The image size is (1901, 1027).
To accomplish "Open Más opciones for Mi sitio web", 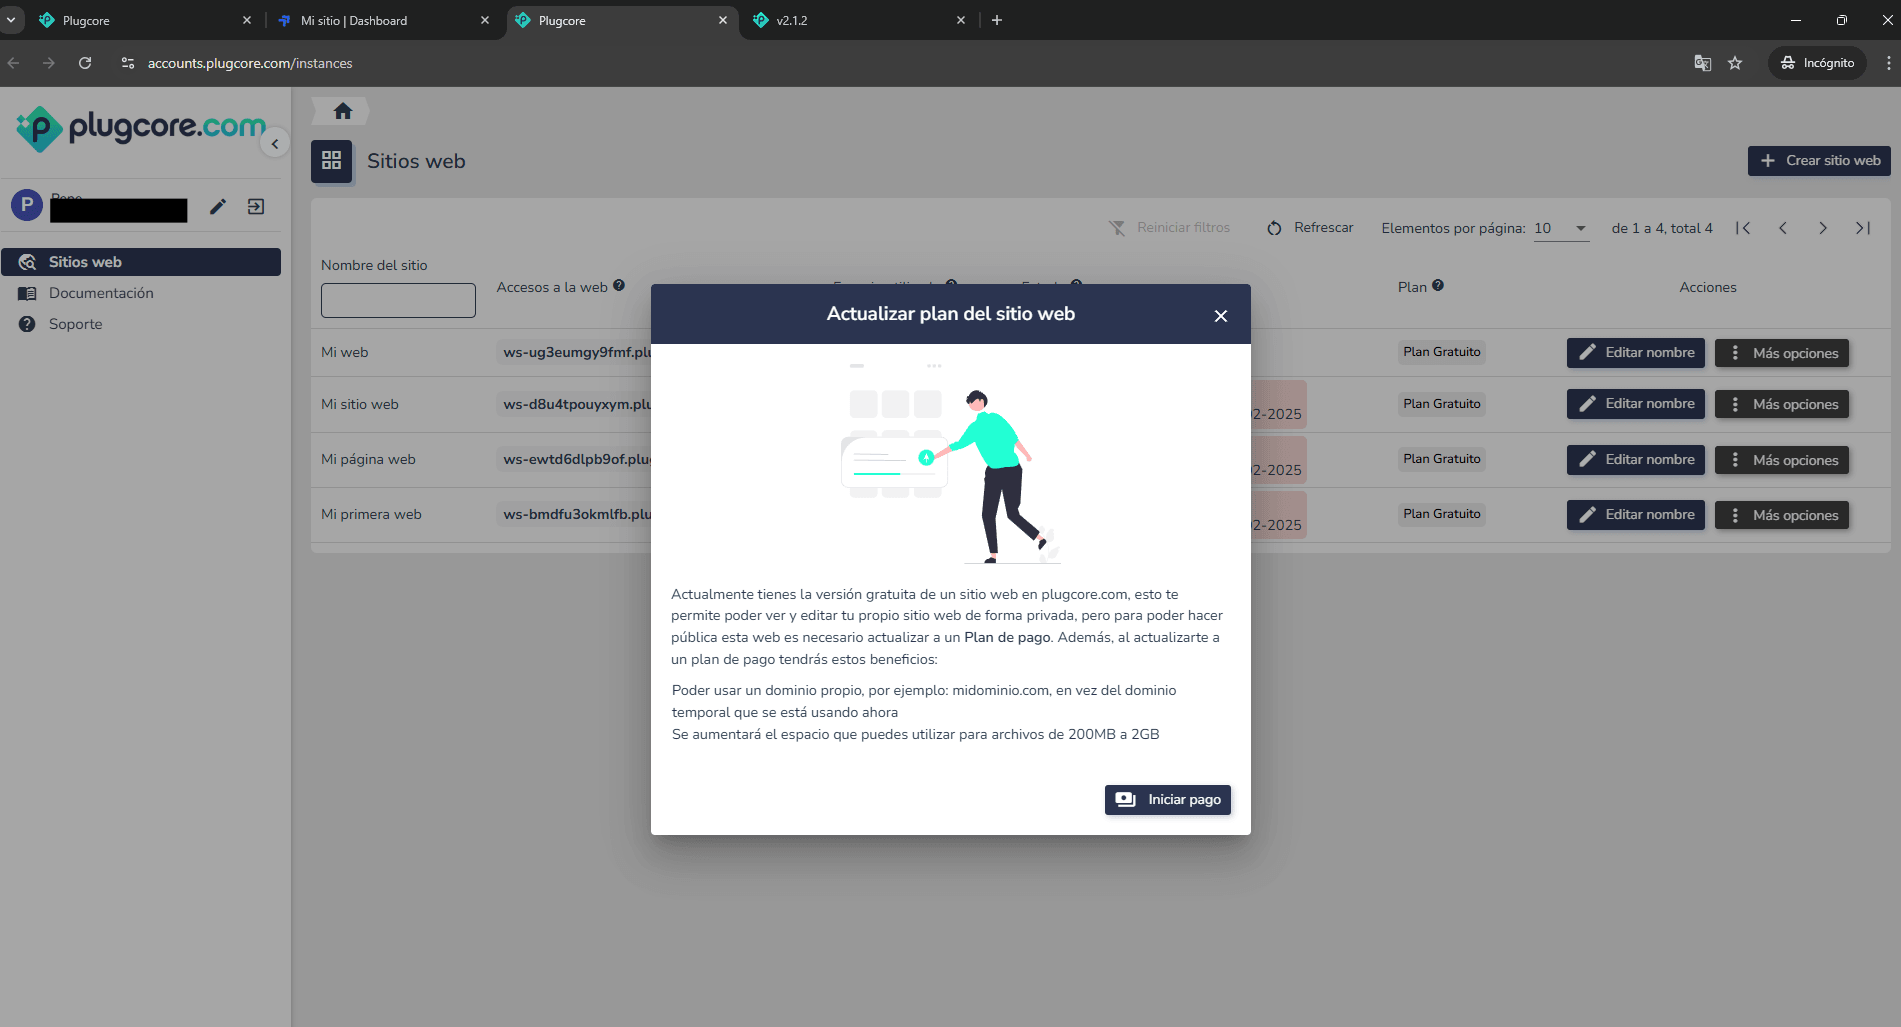I will point(1782,404).
